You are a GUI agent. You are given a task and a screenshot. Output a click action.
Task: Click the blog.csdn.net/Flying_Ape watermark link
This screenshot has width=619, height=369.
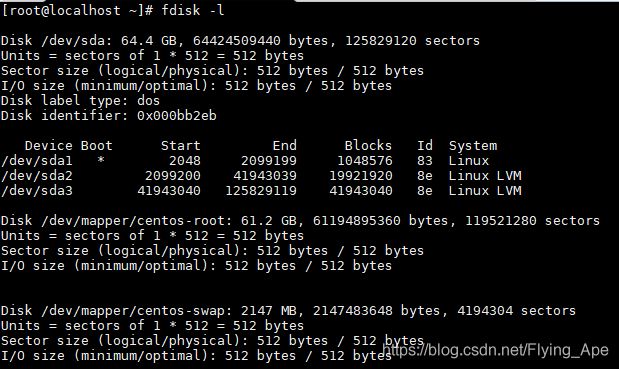click(495, 350)
